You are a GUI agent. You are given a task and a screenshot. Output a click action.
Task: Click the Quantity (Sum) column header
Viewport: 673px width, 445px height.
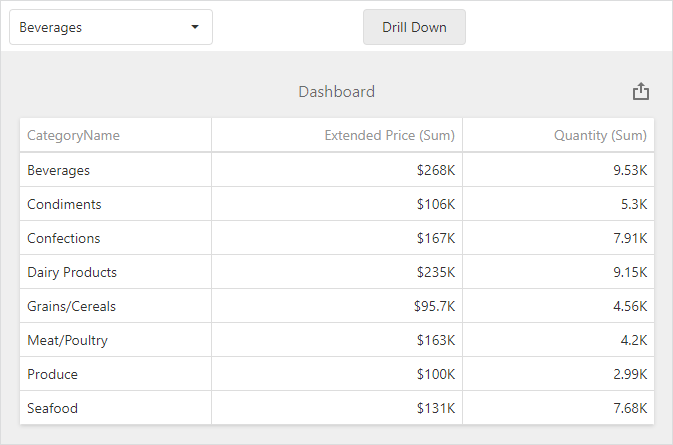coord(600,136)
